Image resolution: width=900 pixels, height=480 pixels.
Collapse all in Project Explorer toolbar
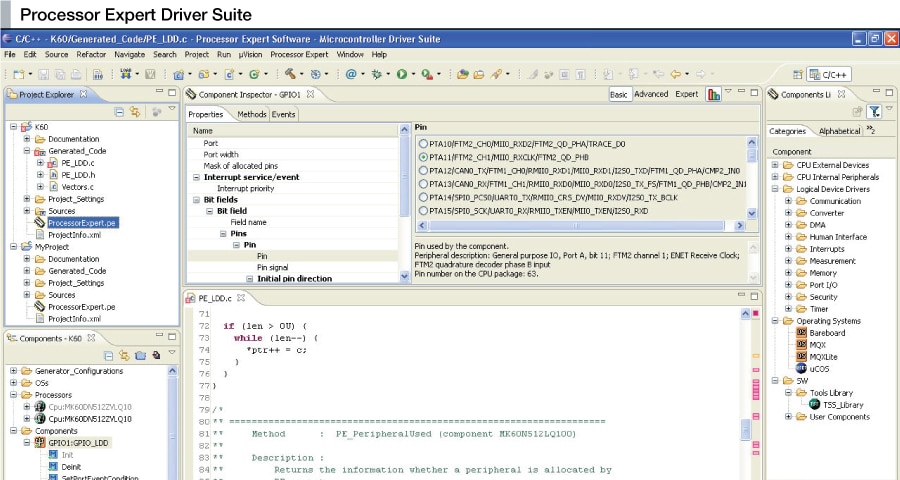(120, 112)
